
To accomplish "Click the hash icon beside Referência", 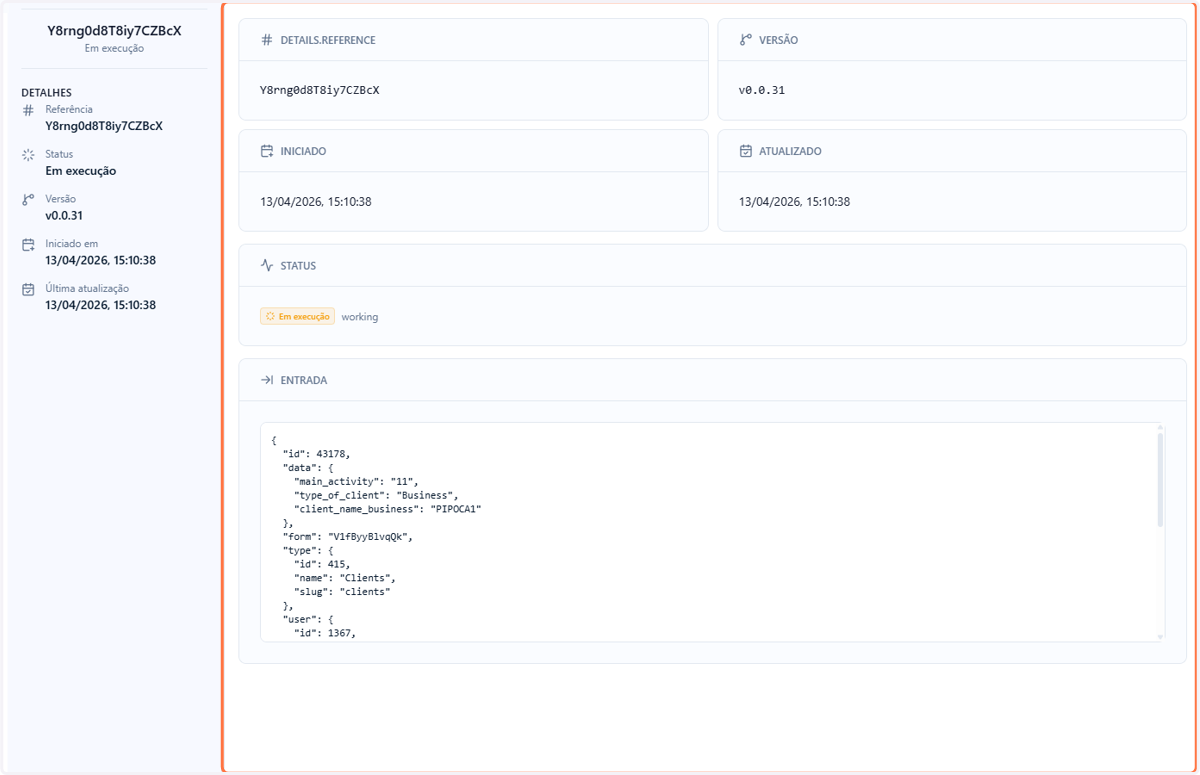I will [x=28, y=110].
